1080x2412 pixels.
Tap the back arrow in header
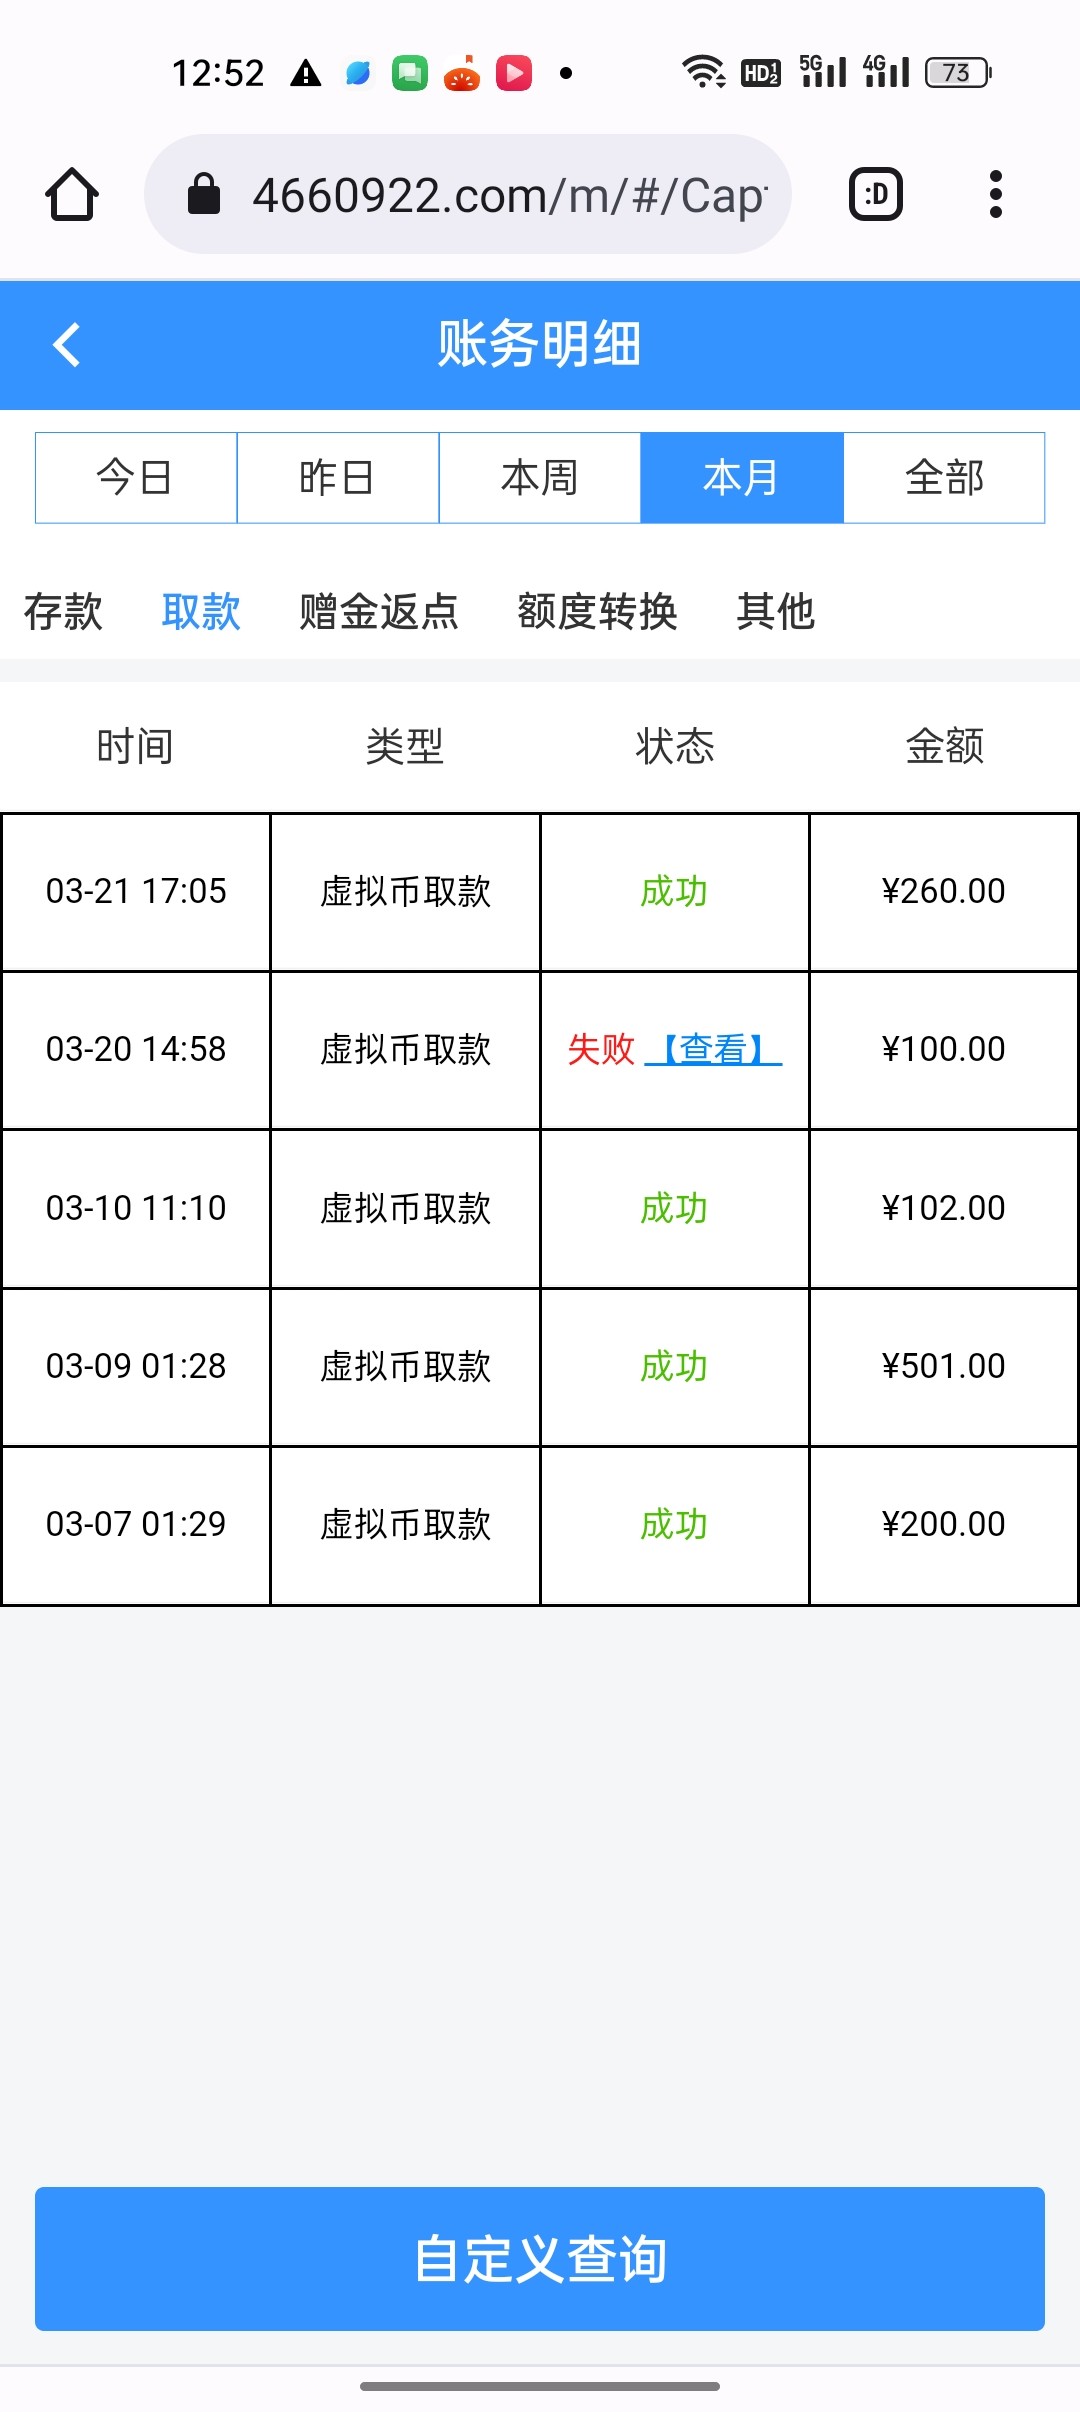[67, 345]
